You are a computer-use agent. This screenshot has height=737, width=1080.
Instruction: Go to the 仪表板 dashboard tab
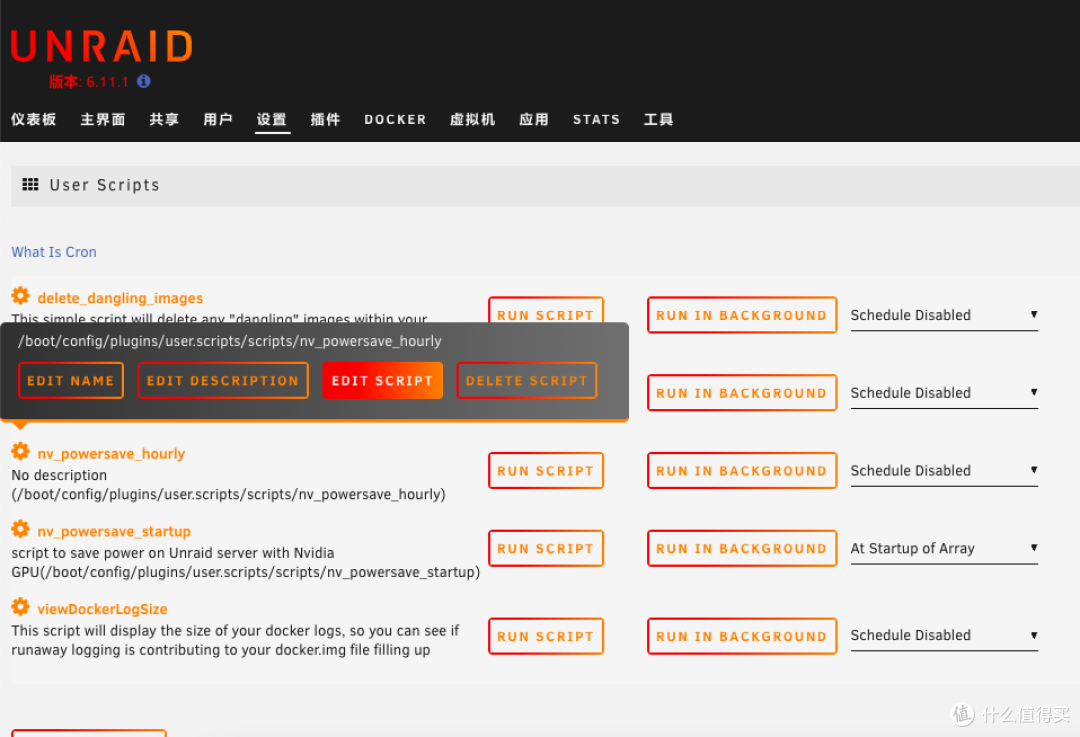(x=34, y=119)
